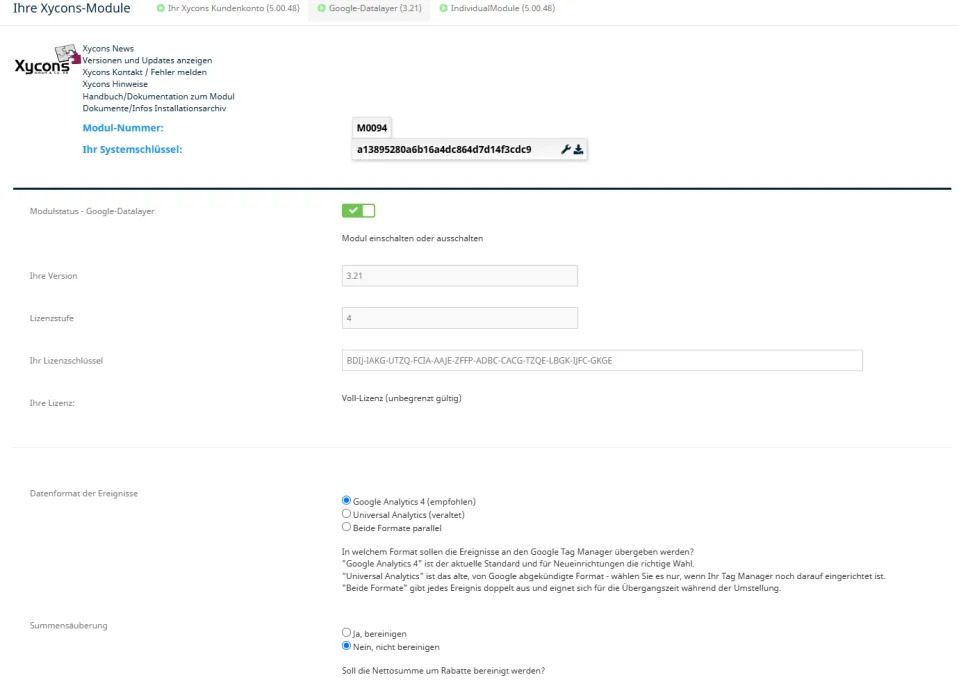Select Google Analytics 4 (empfohlen) radio option
Screen dimensions: 959x700
(x=346, y=500)
